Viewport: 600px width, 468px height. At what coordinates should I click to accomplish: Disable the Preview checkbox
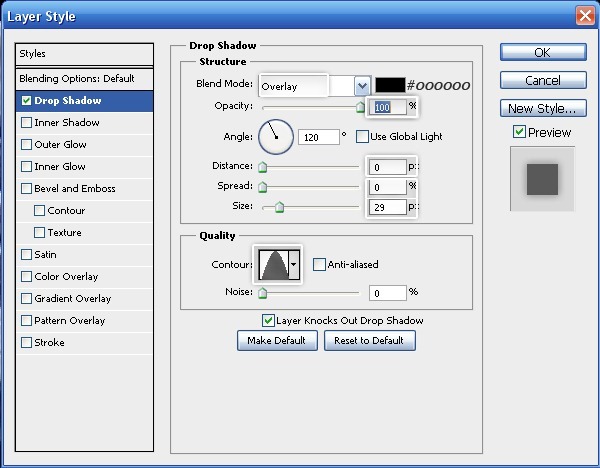pos(519,132)
